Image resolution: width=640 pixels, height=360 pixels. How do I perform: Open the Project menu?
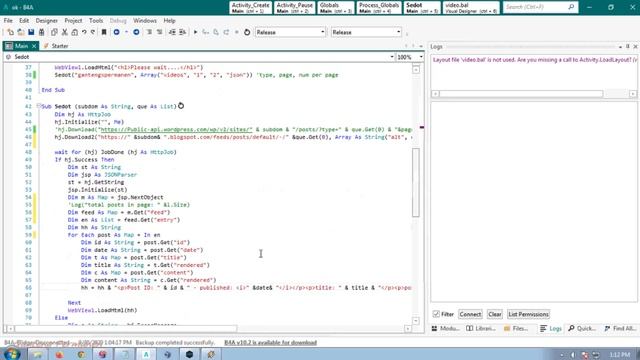(73, 20)
